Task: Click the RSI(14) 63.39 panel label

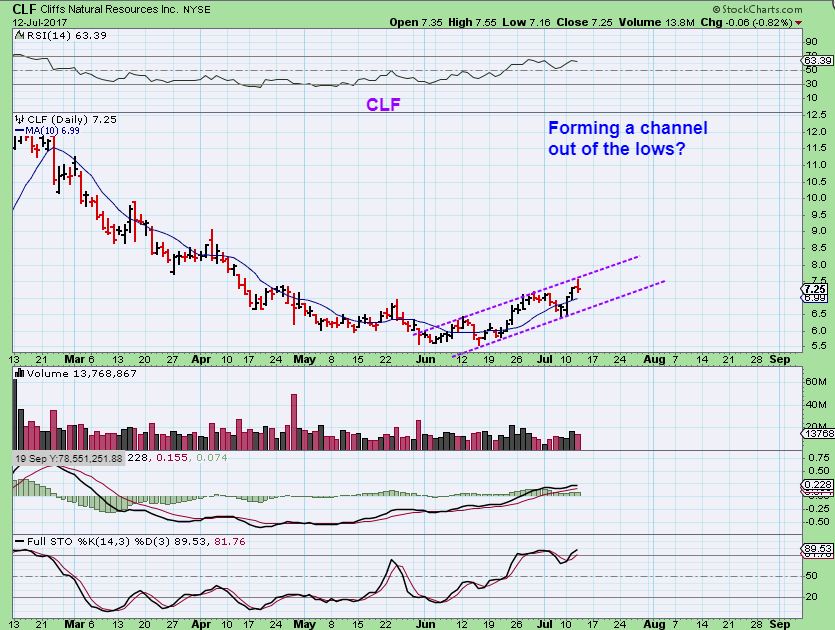Action: (66, 36)
